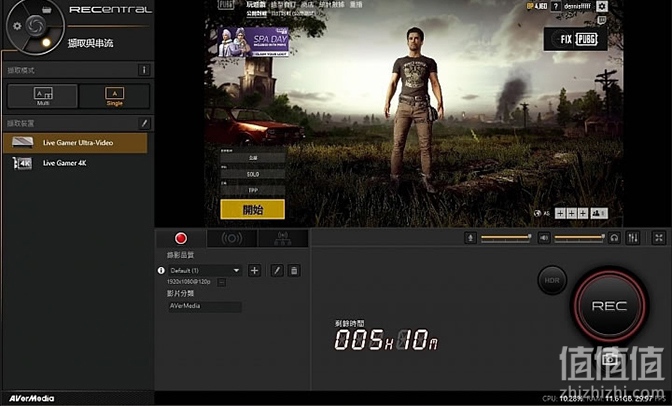Viewport: 672px width, 406px height.
Task: Select the capture and stream glowing dot
Action: (46, 42)
